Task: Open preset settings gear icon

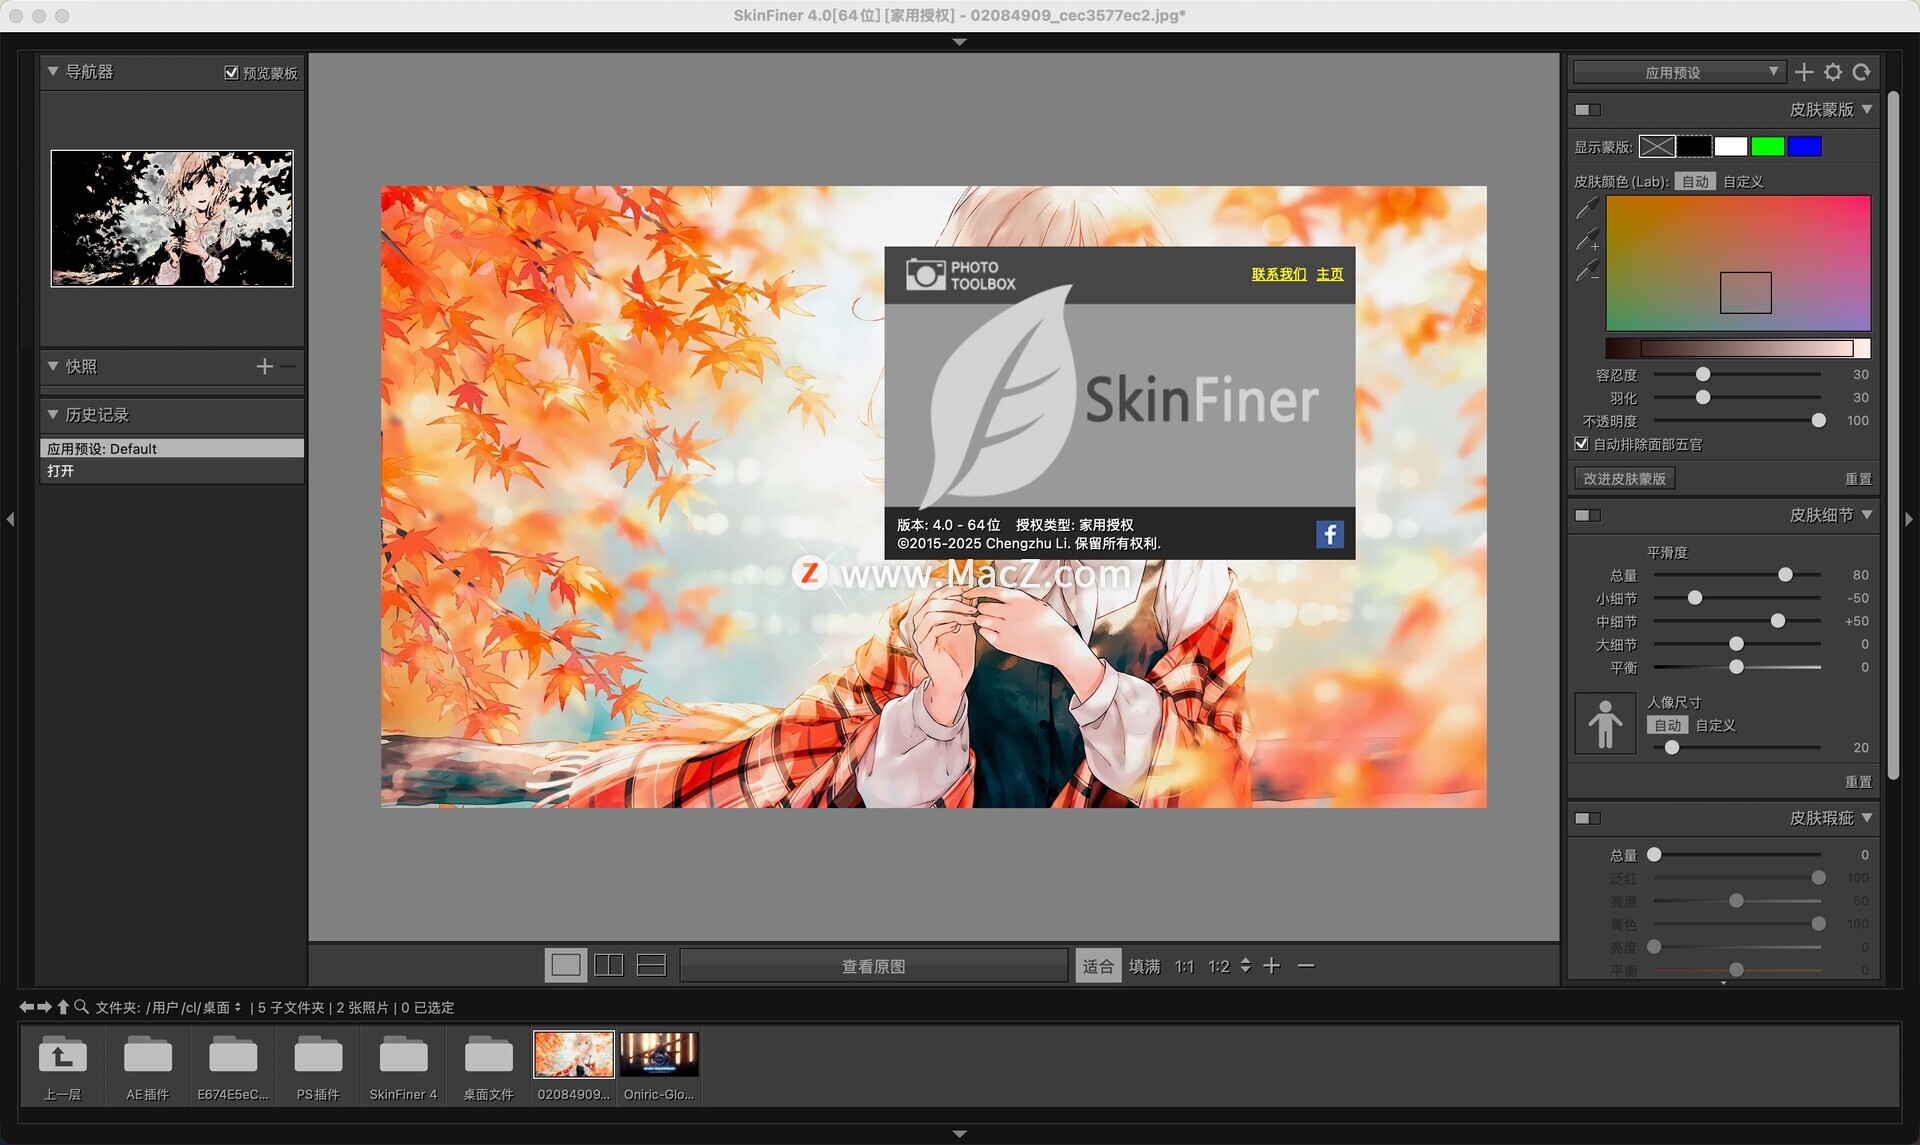Action: (1832, 72)
